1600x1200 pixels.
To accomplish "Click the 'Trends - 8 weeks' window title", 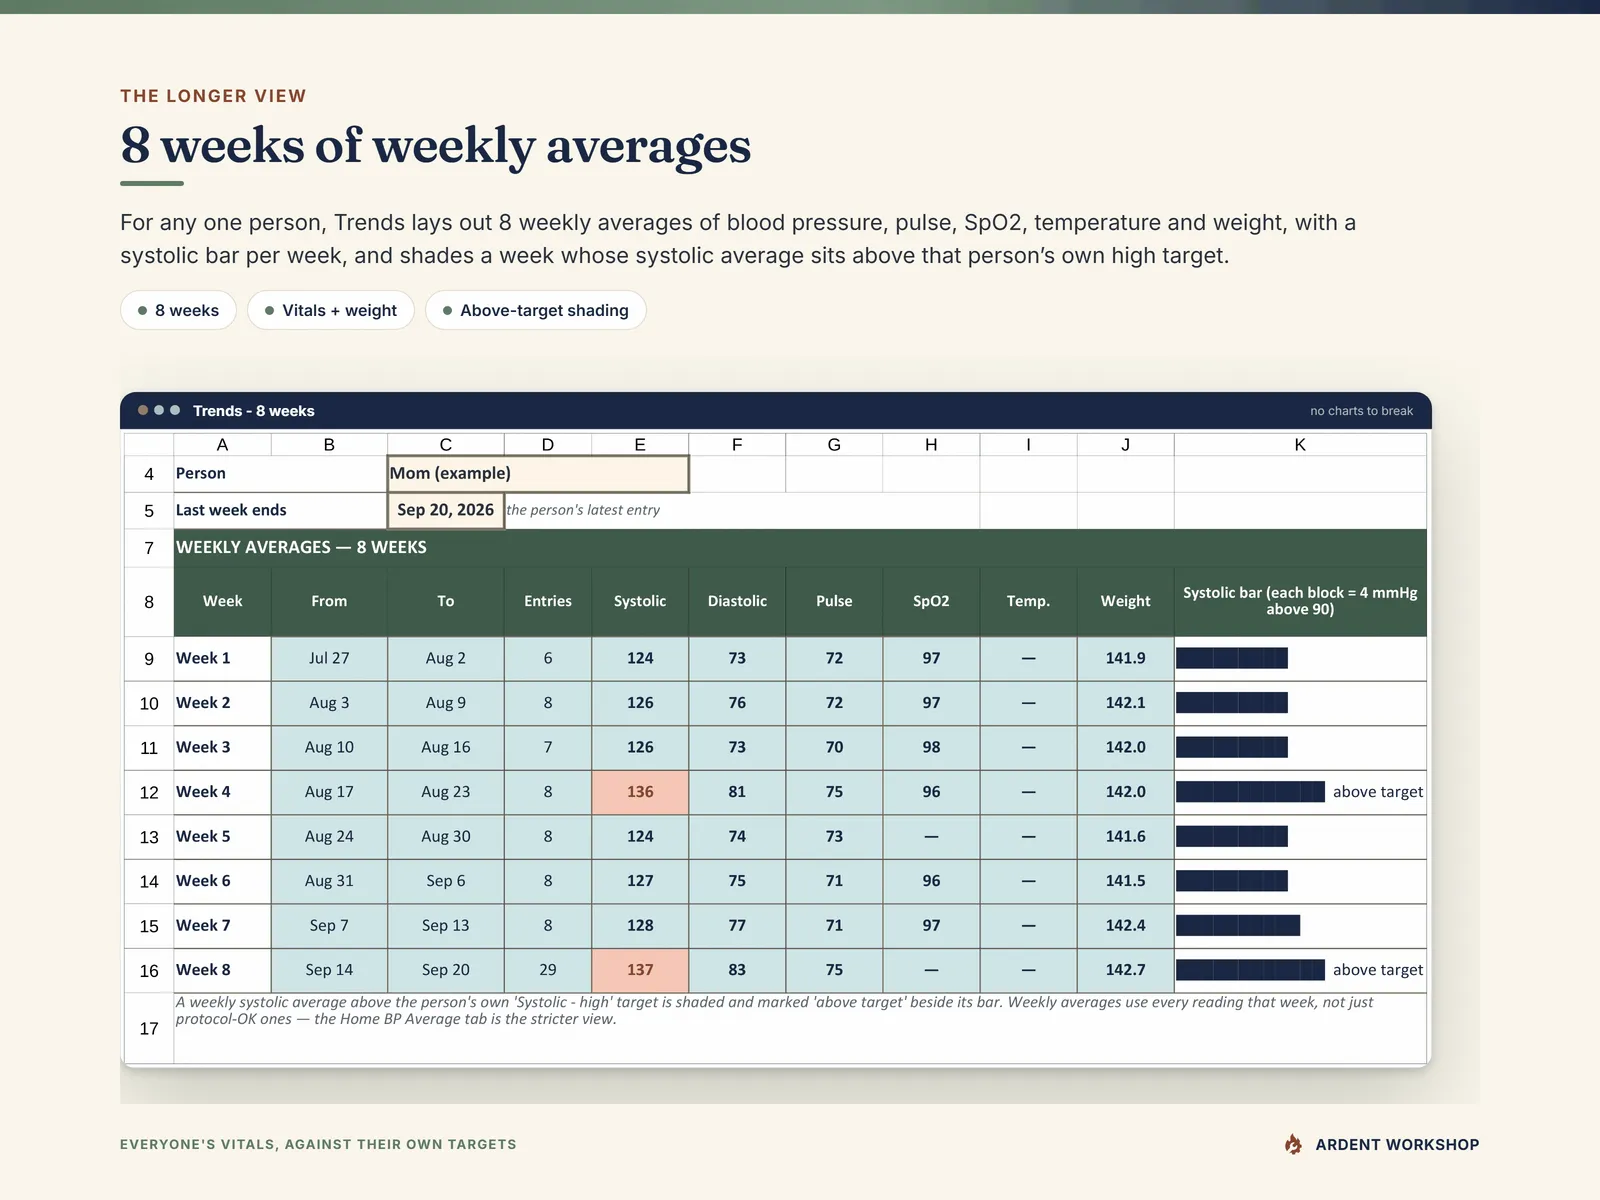I will tap(254, 411).
